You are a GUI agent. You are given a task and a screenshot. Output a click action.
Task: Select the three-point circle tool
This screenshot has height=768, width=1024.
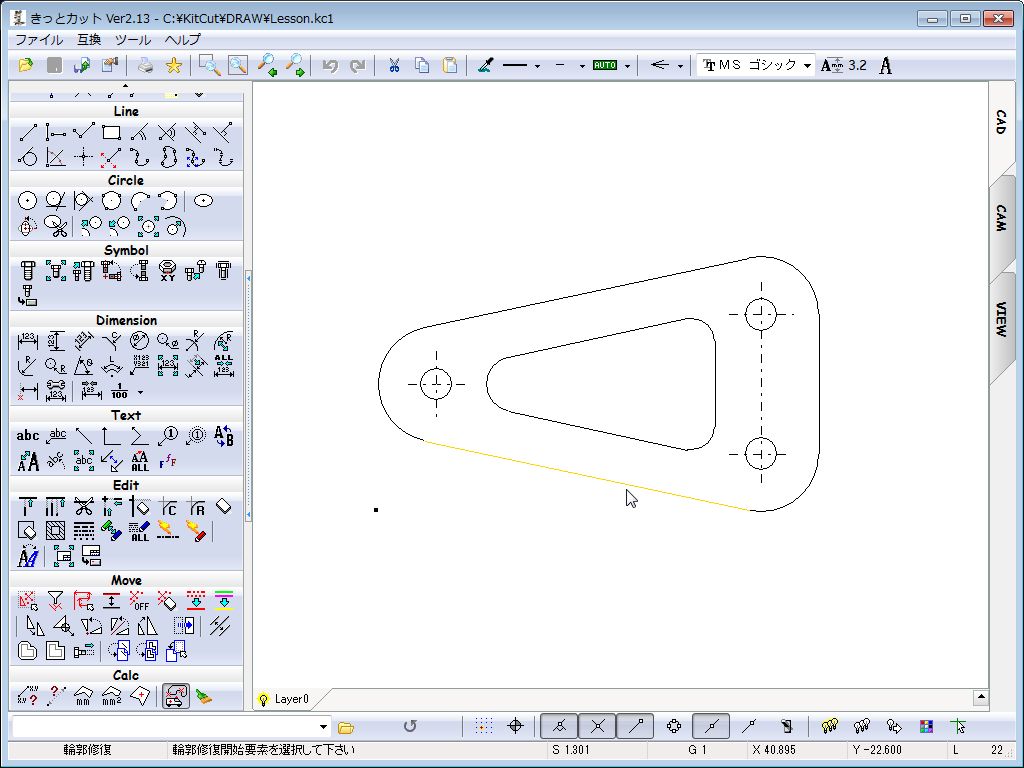coord(112,201)
